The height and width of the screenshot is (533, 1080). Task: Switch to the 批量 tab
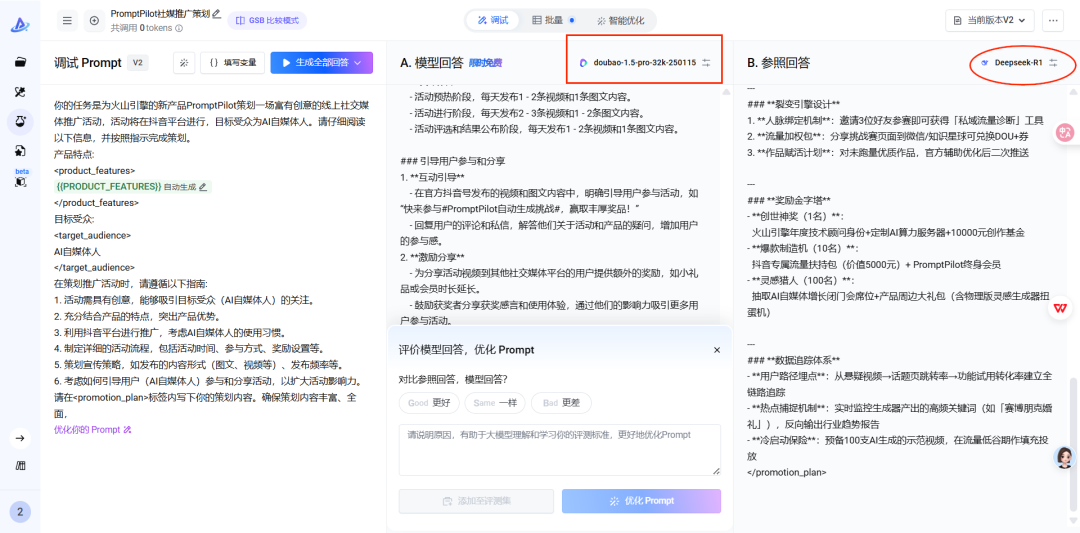point(553,21)
